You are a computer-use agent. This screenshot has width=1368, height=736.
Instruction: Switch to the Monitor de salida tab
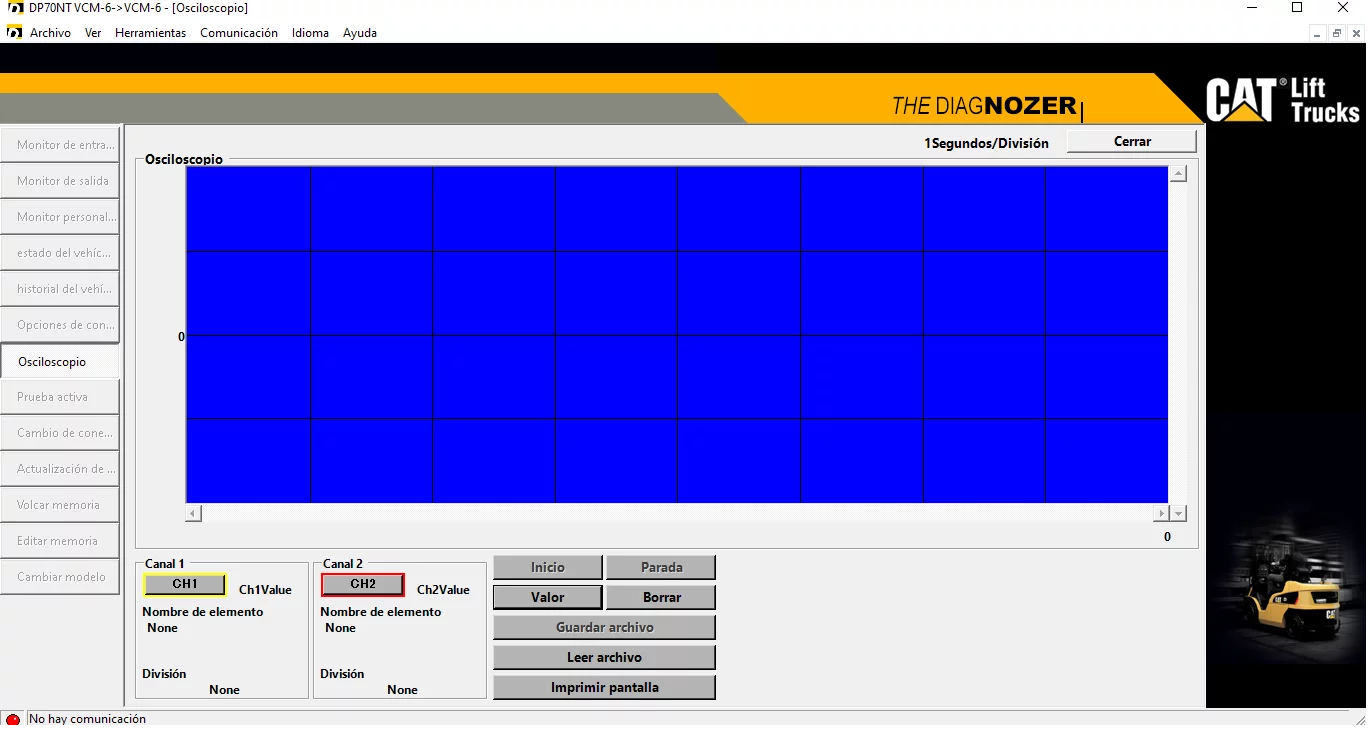[60, 181]
